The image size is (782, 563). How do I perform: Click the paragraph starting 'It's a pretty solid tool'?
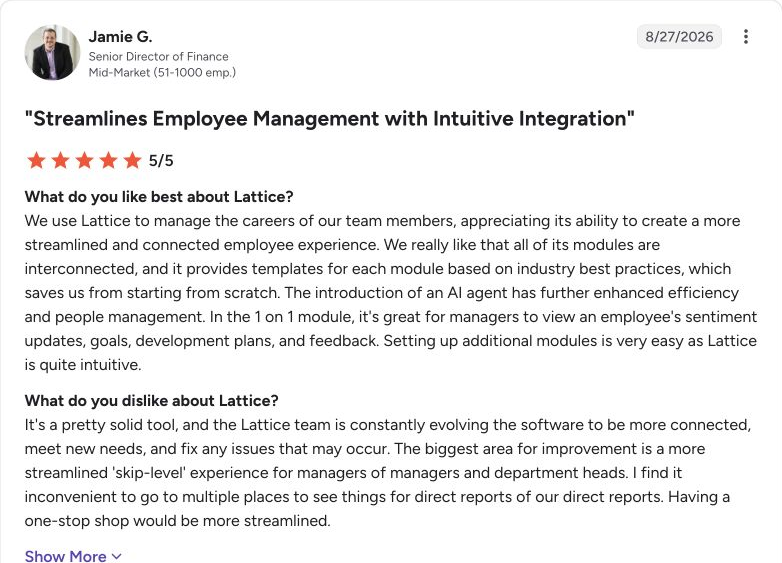point(388,473)
